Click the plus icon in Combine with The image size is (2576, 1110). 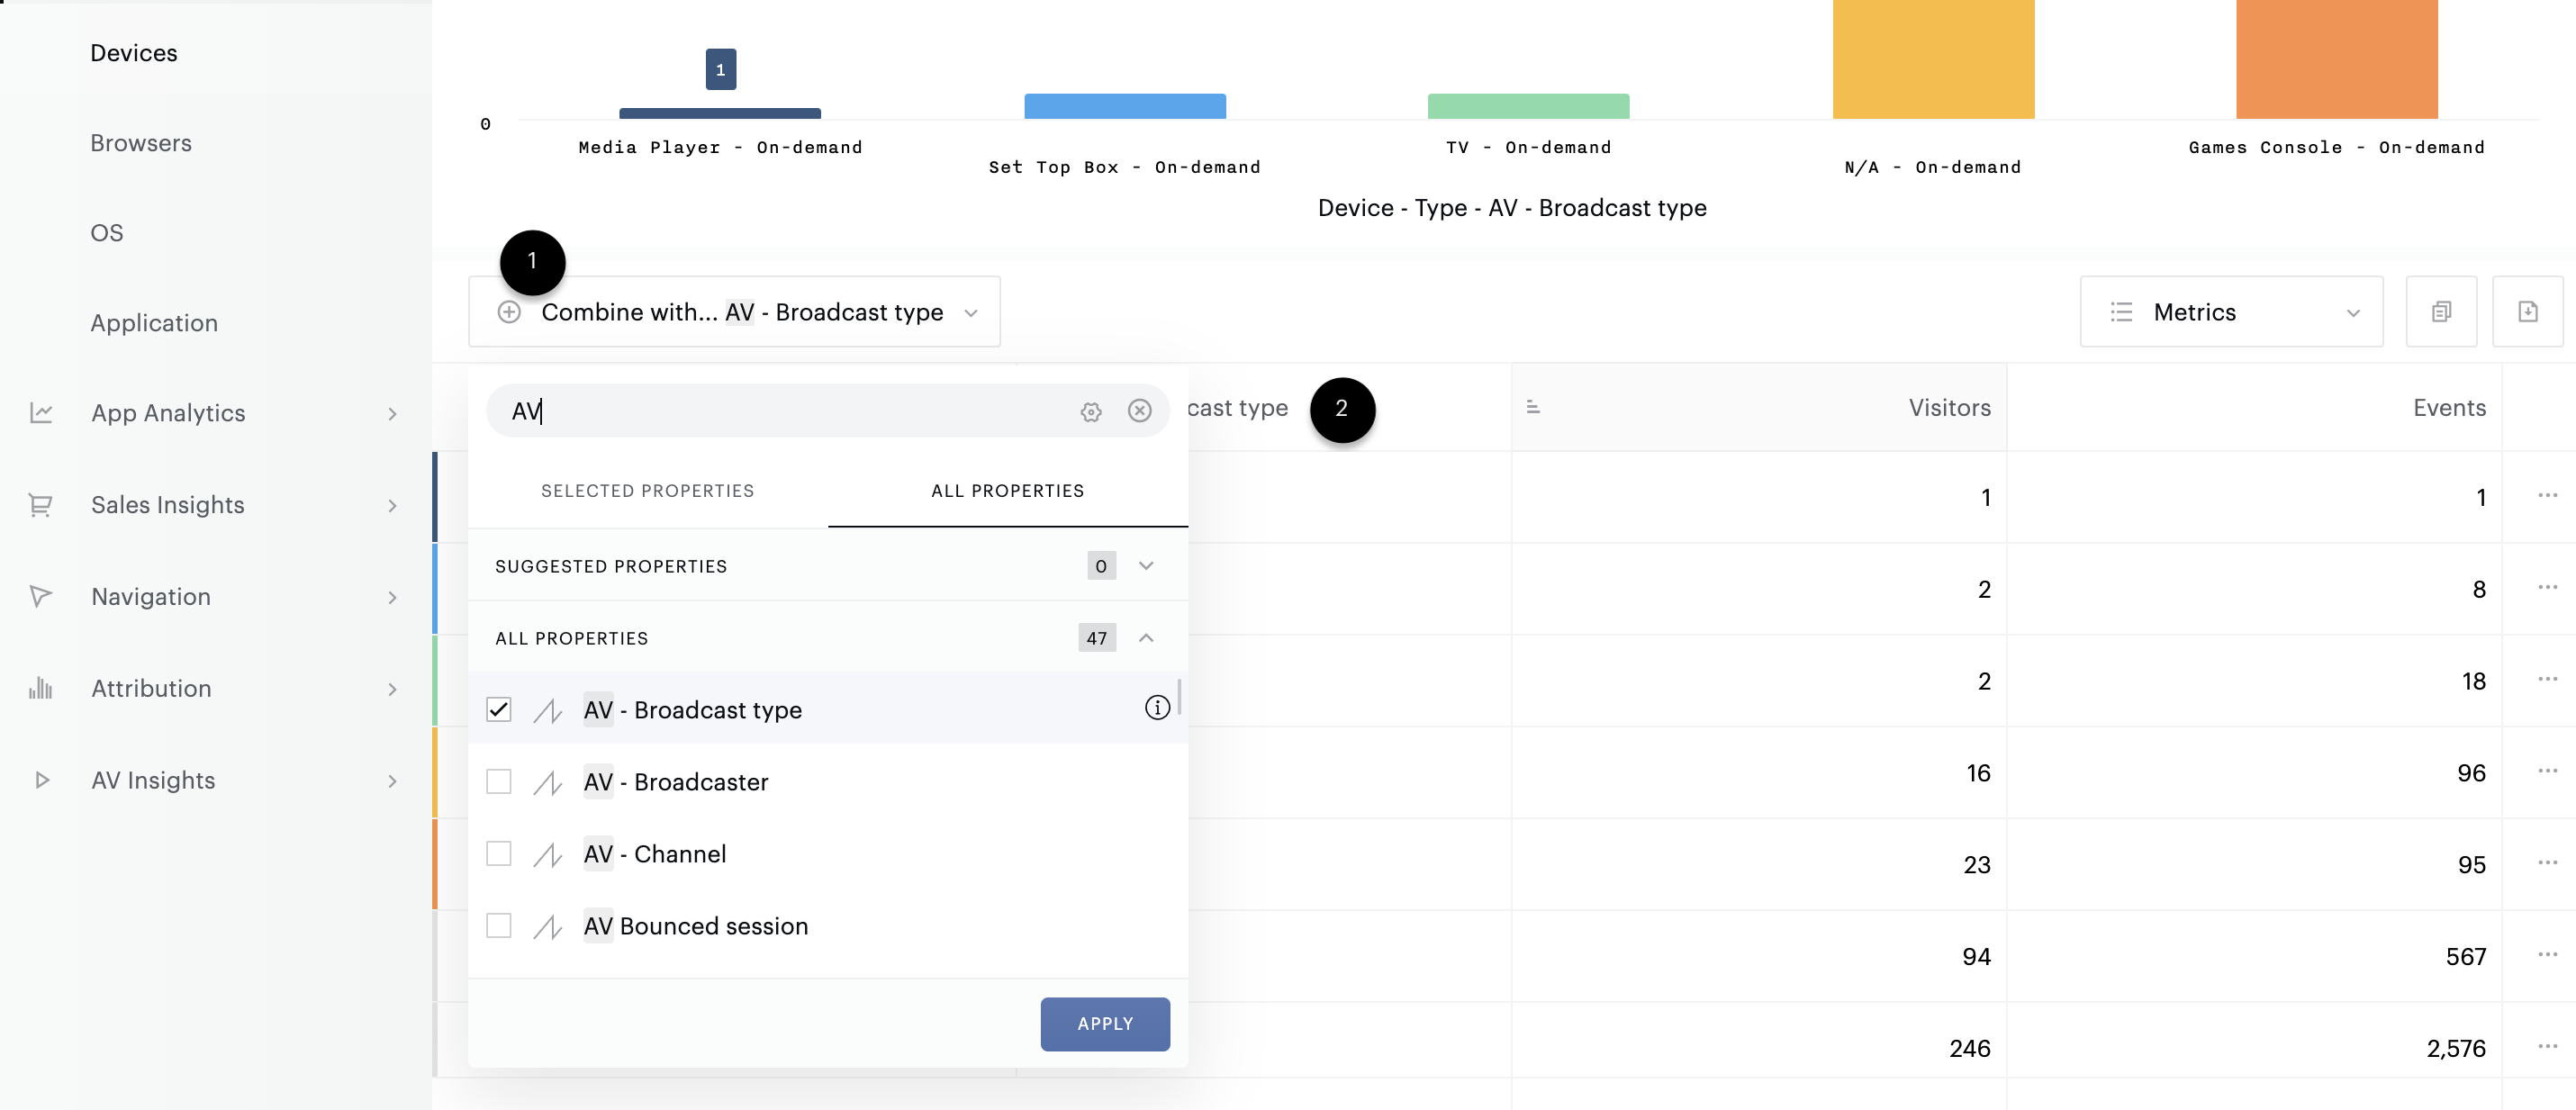coord(509,312)
